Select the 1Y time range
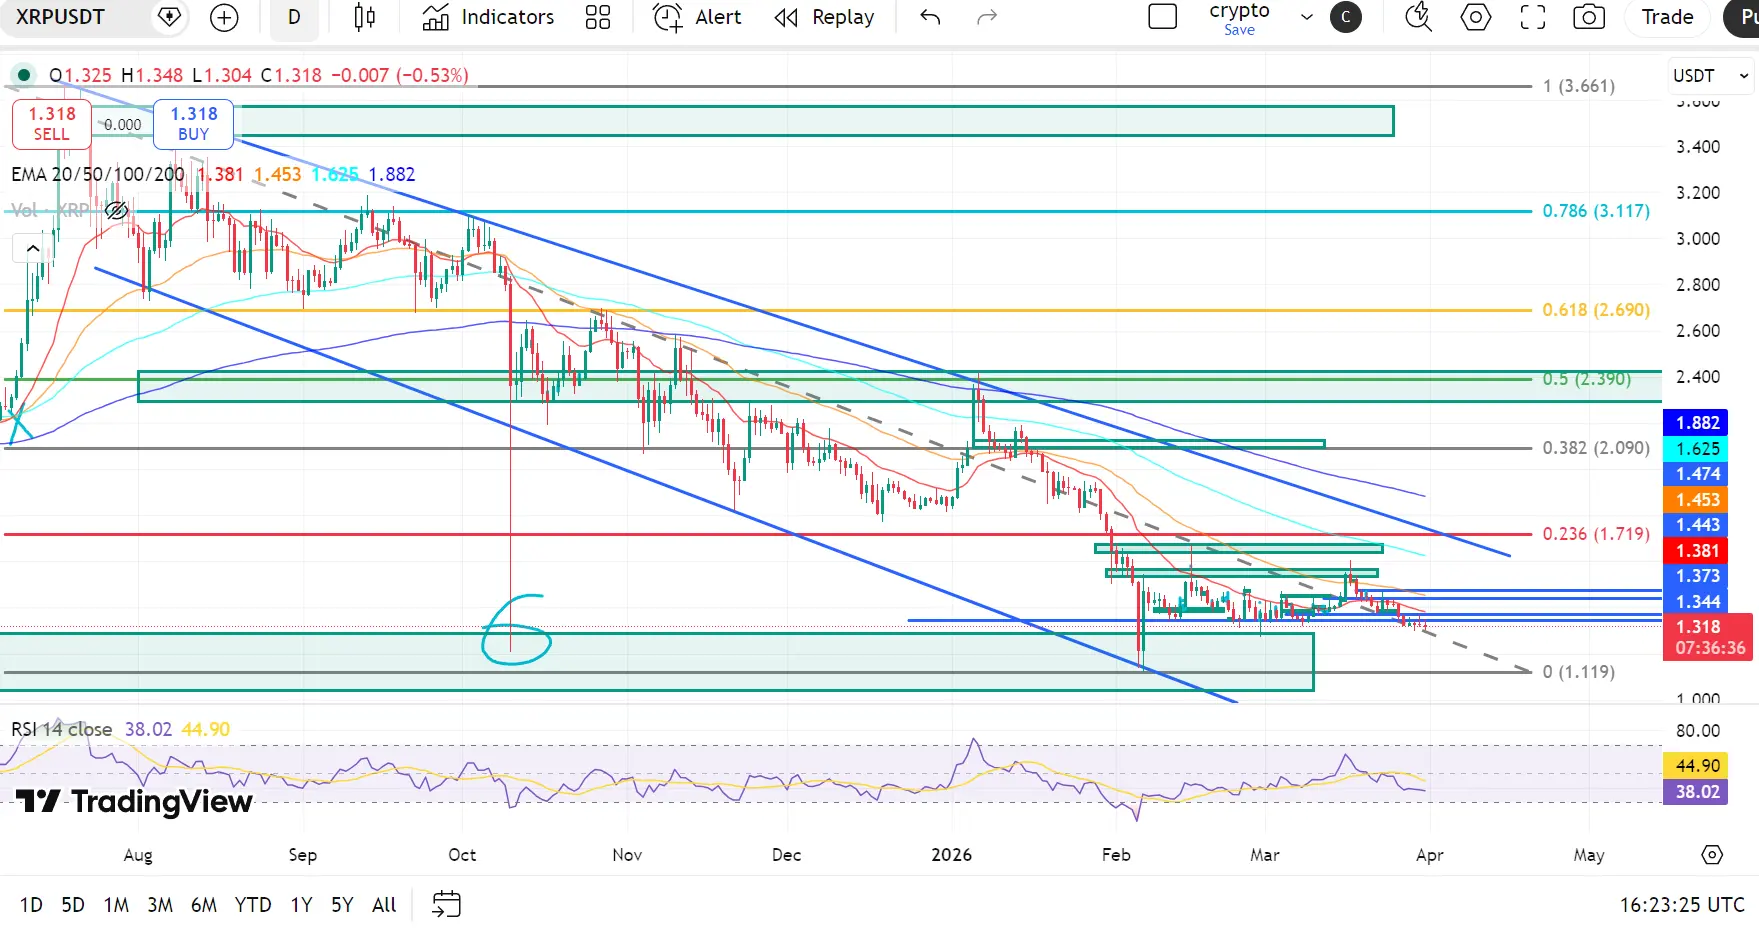This screenshot has height=931, width=1759. 301,905
